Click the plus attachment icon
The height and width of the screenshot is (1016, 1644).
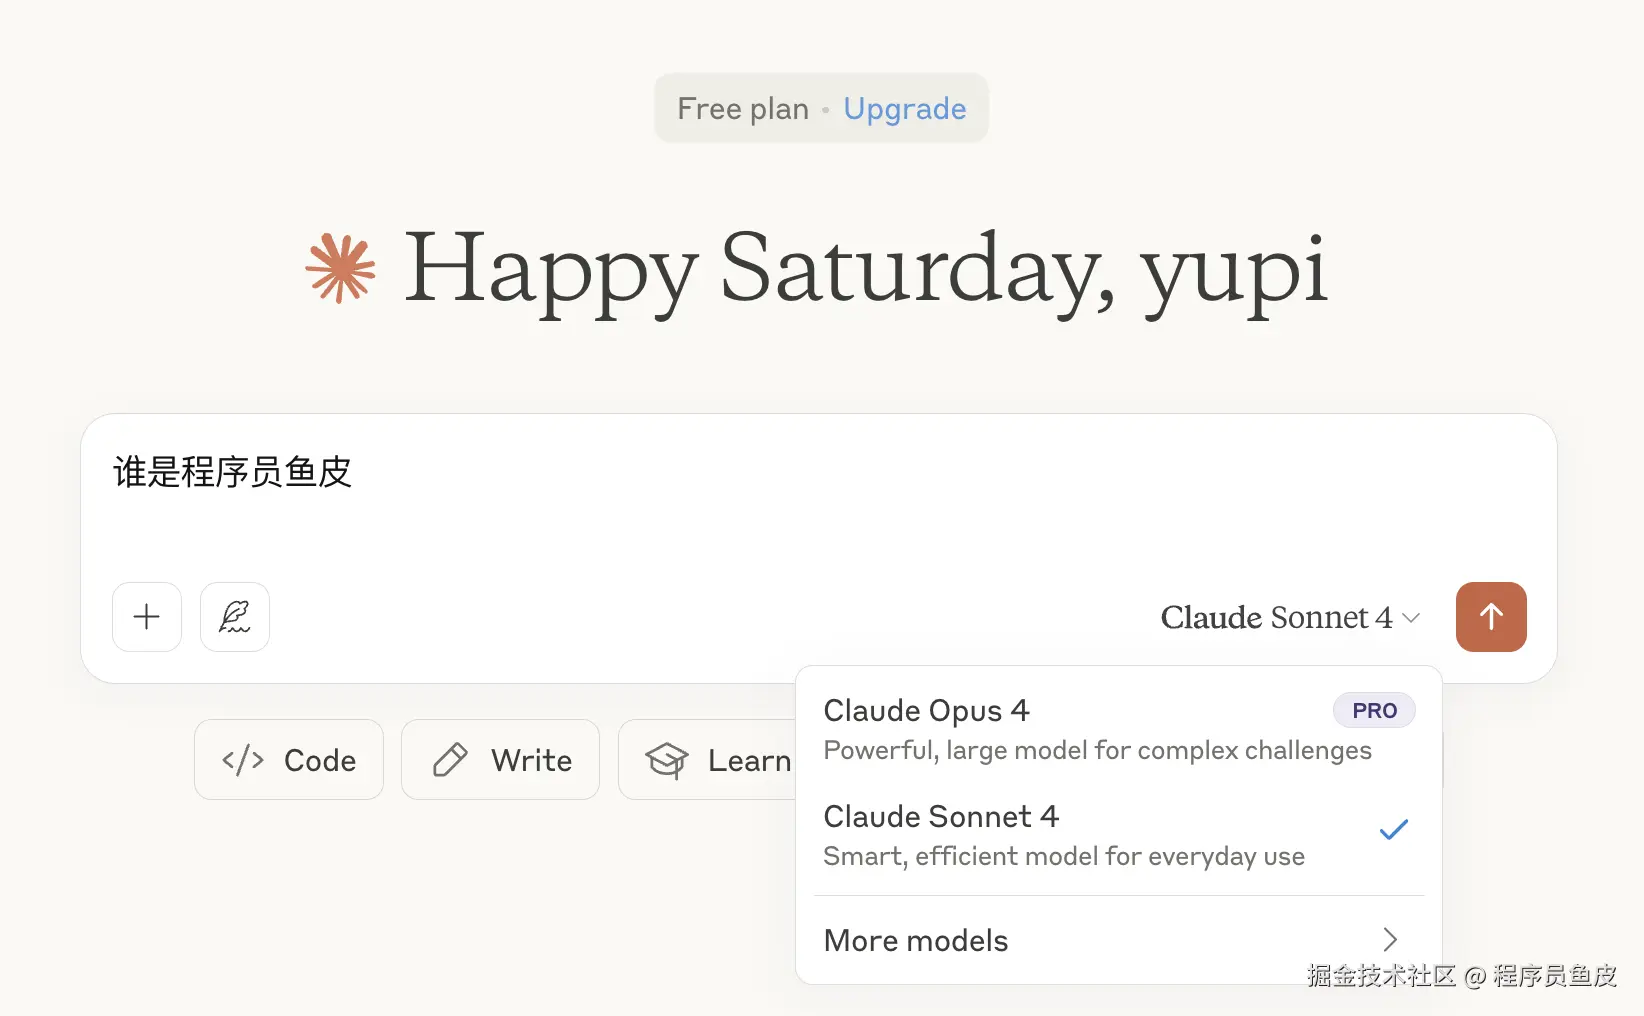147,617
